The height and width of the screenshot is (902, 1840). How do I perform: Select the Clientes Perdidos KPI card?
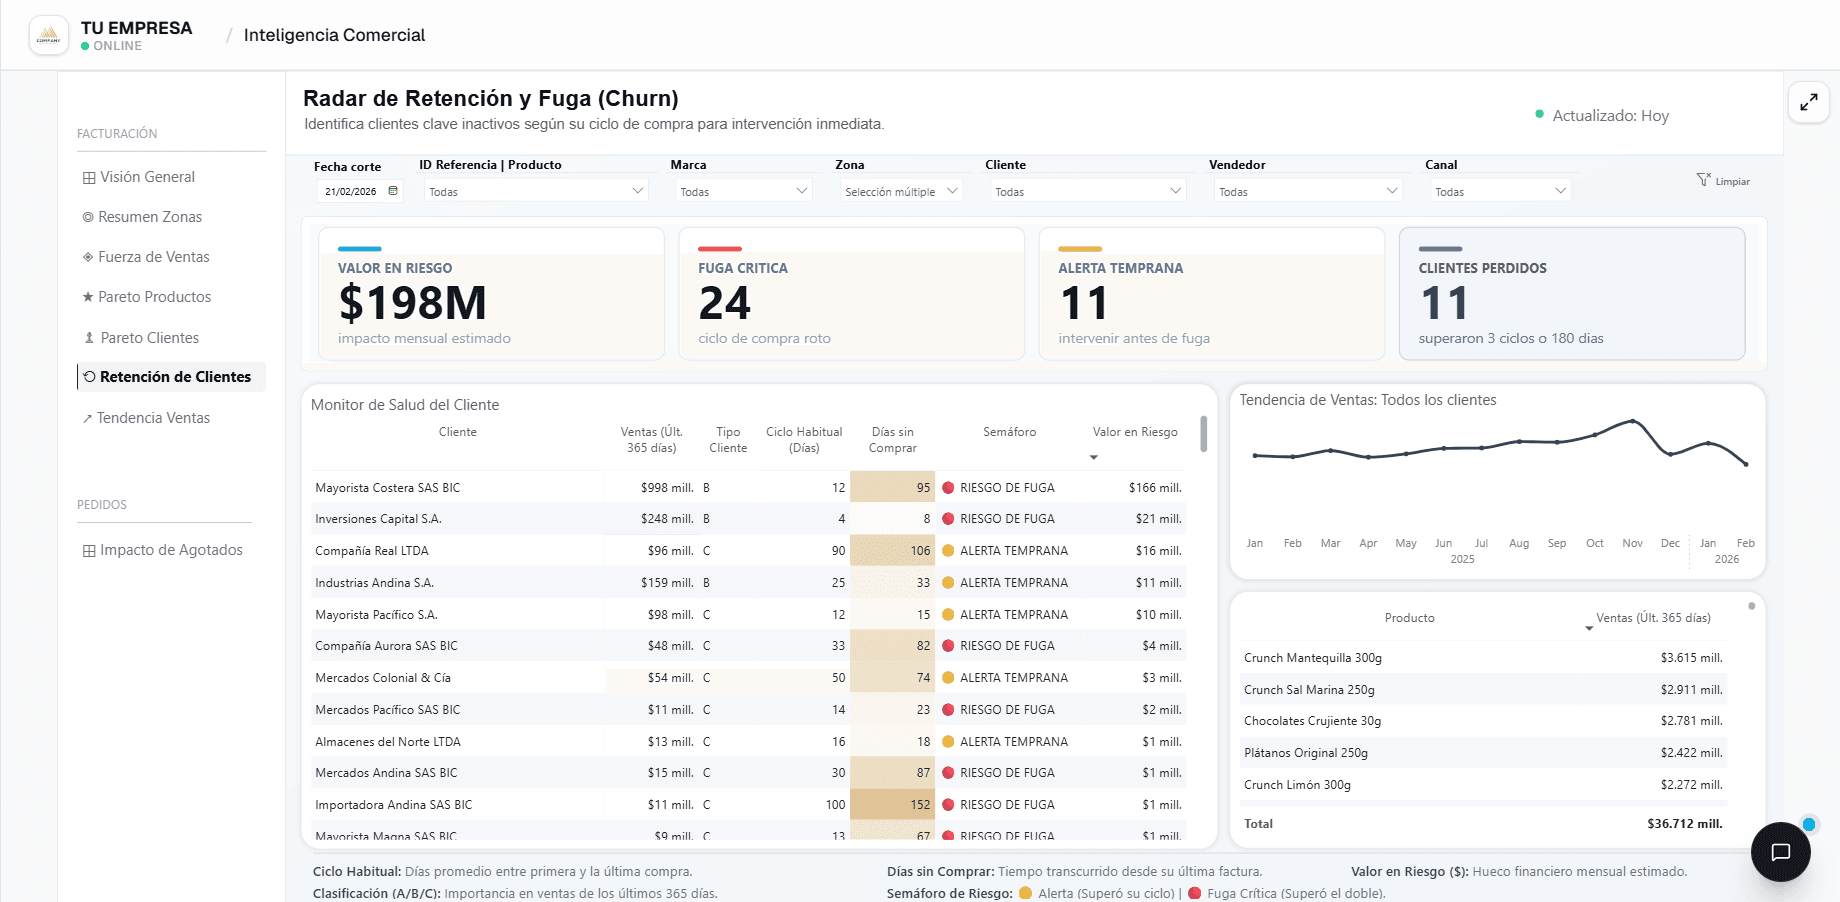coord(1572,293)
